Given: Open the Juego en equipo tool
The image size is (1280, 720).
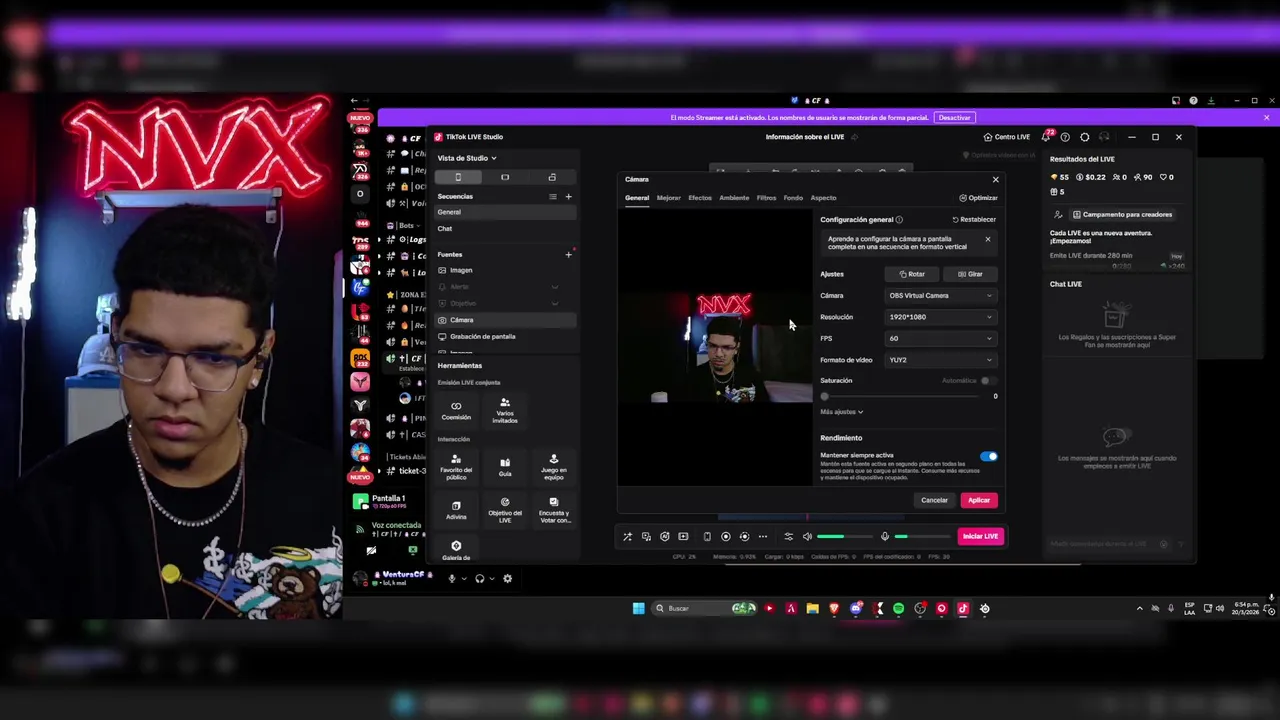Looking at the screenshot, I should tap(553, 466).
